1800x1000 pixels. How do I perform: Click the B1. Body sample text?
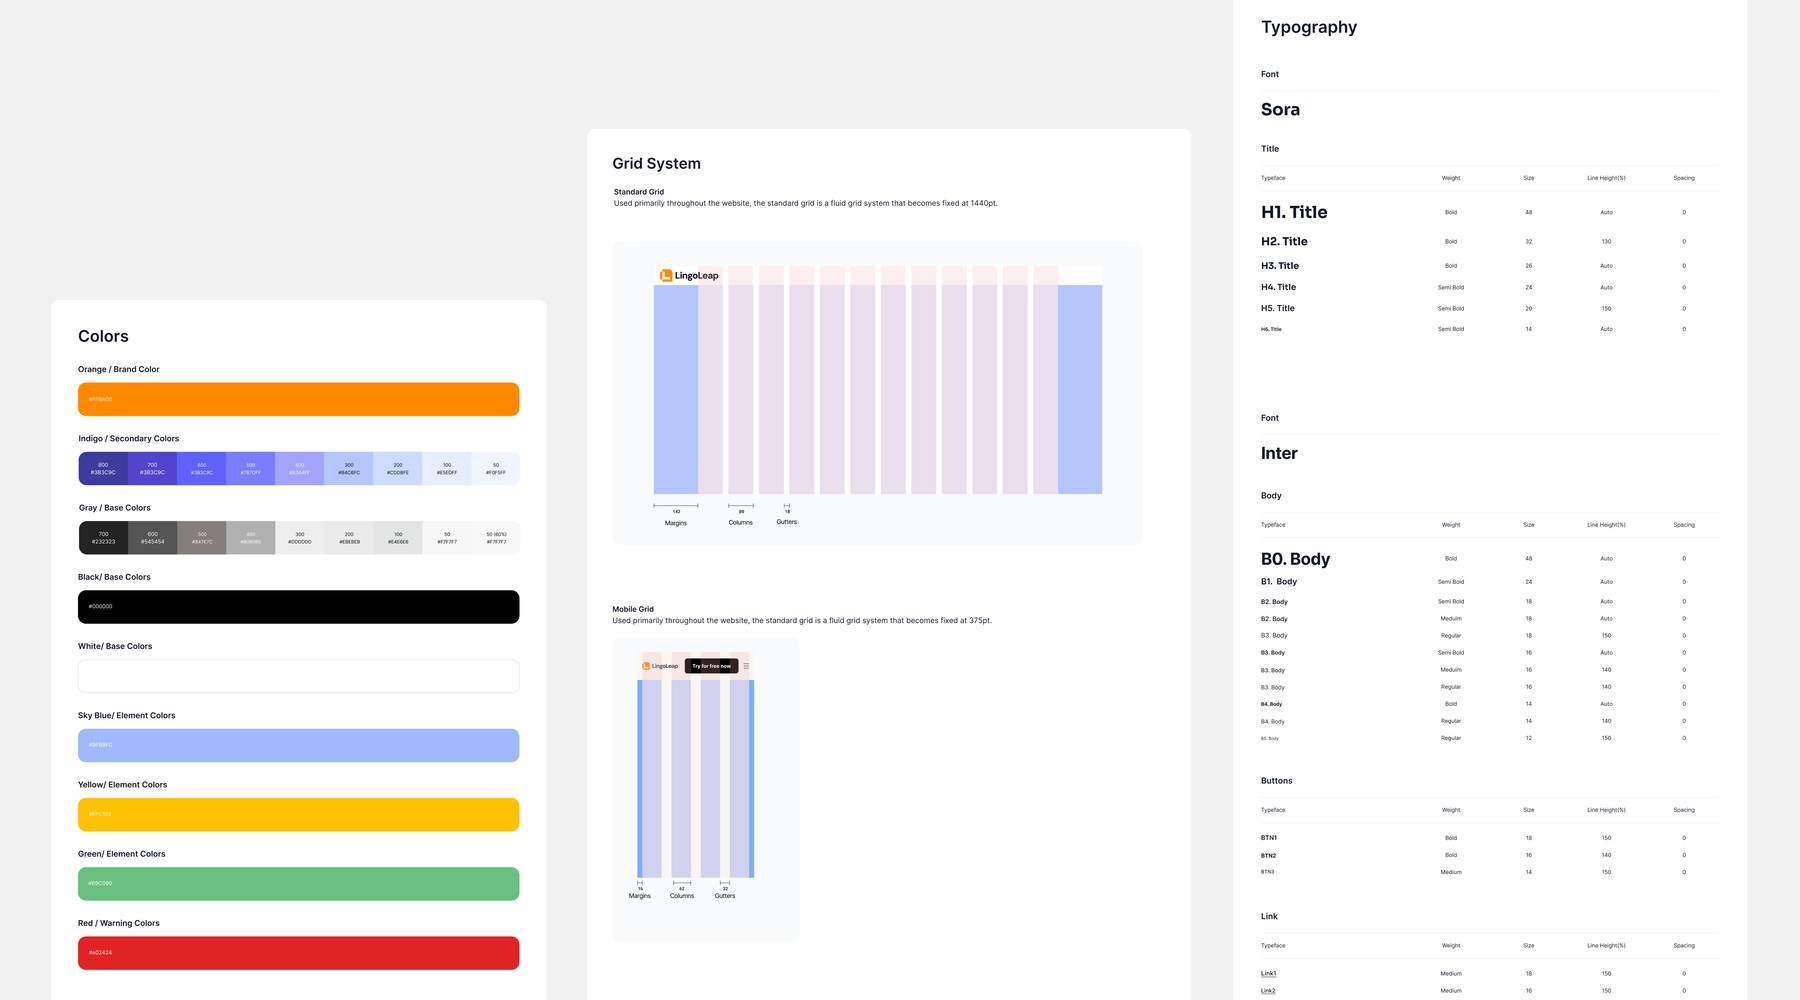click(x=1279, y=582)
